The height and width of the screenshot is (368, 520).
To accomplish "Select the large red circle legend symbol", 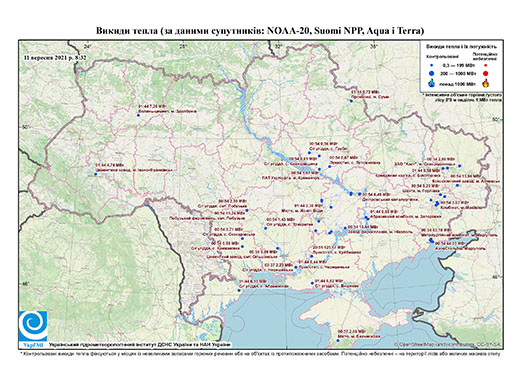I will point(486,73).
